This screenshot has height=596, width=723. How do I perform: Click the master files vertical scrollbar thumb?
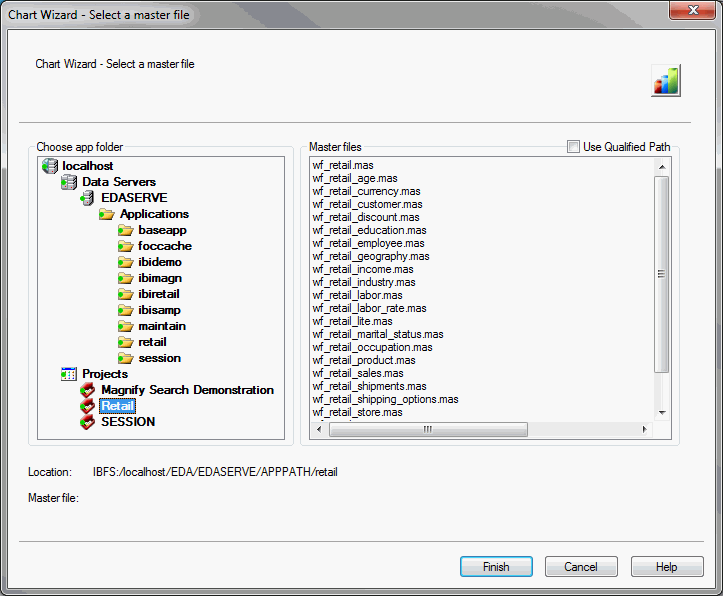point(662,274)
